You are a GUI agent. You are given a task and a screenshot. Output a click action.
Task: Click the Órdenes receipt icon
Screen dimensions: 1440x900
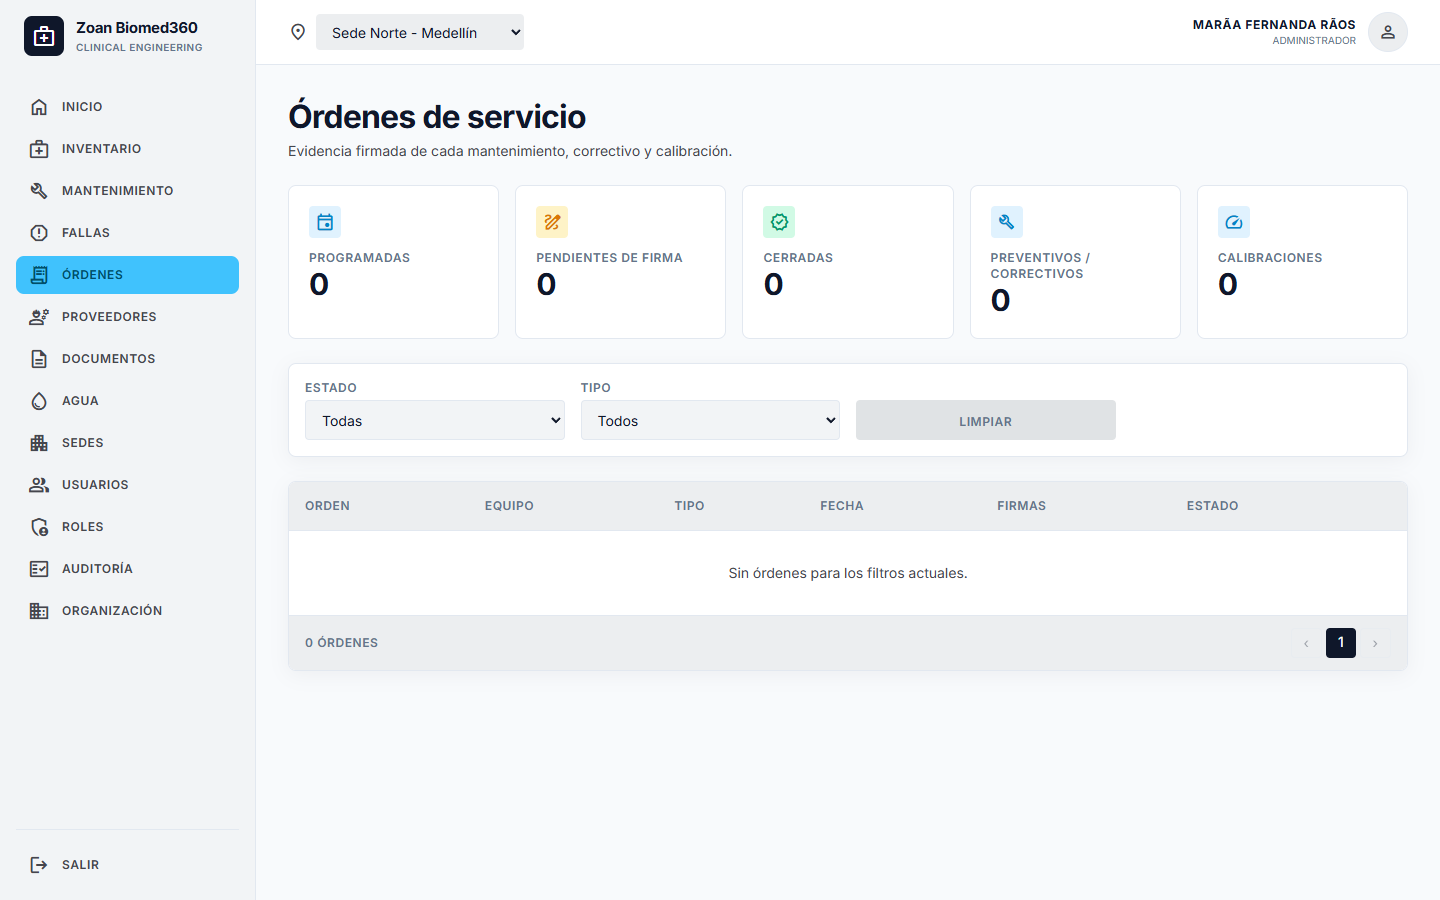coord(39,275)
